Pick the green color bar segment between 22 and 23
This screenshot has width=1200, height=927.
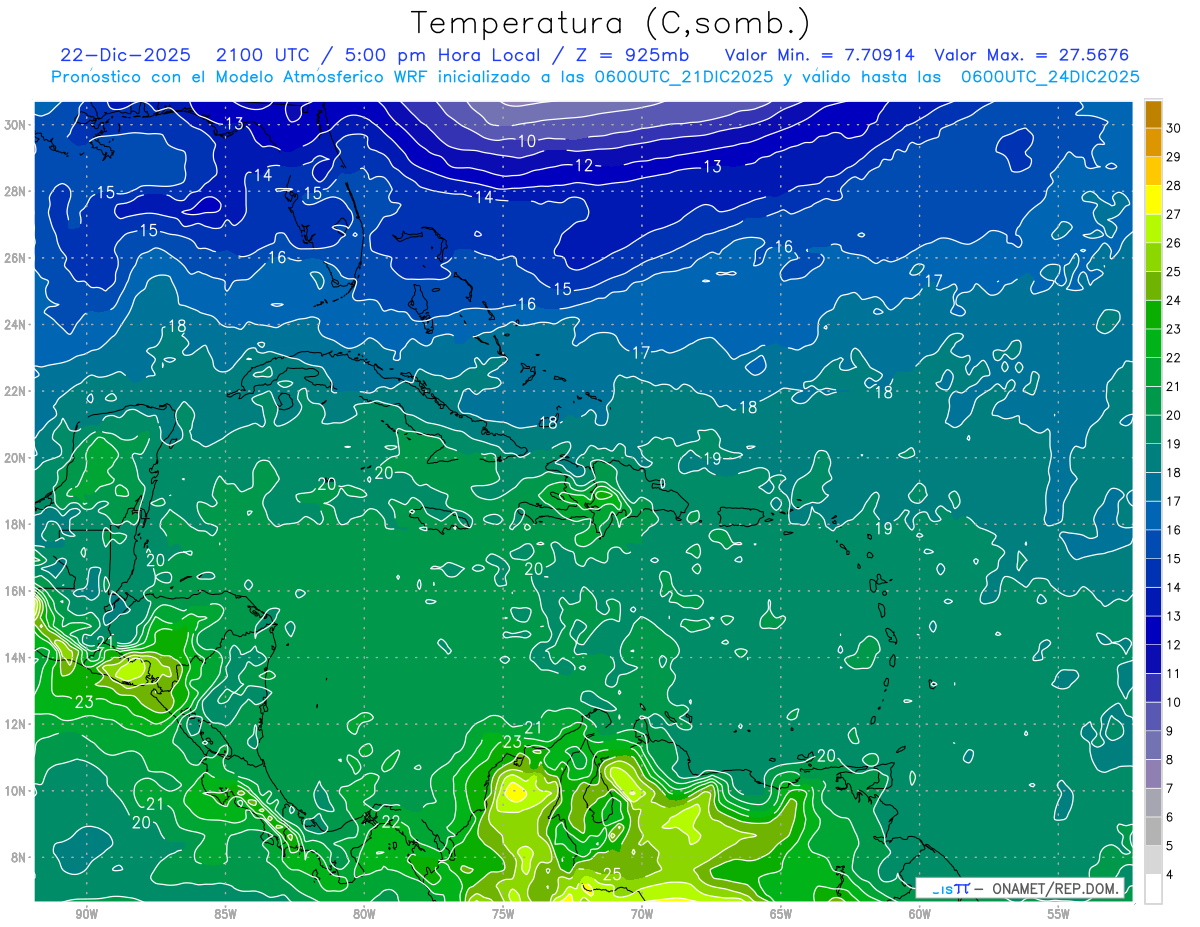[1153, 344]
